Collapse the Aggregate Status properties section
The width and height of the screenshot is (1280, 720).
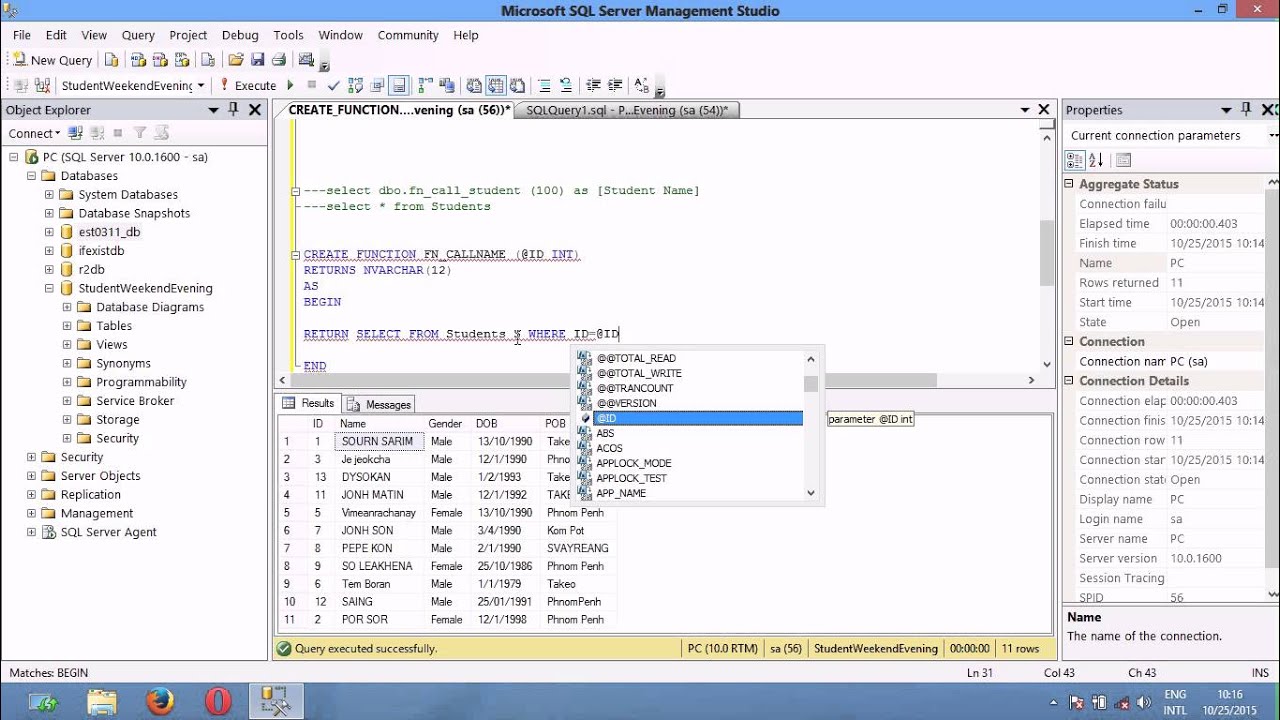point(1069,184)
